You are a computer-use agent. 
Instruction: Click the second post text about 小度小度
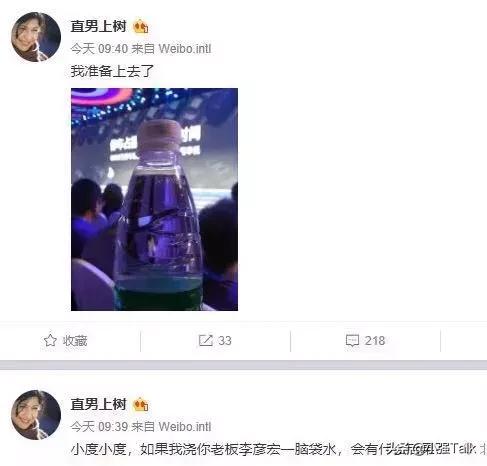pos(278,449)
